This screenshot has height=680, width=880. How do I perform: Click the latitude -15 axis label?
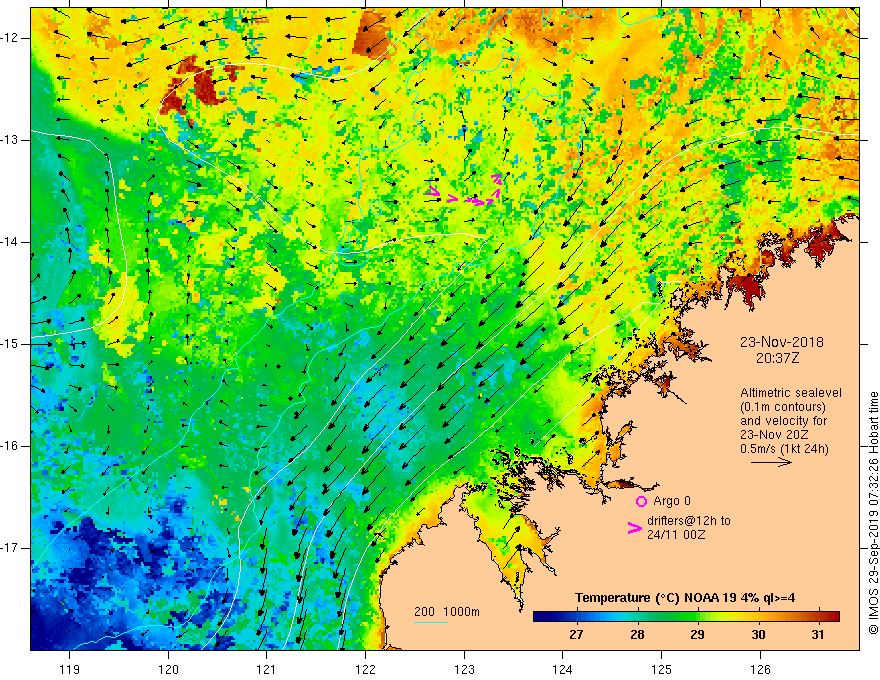10,344
